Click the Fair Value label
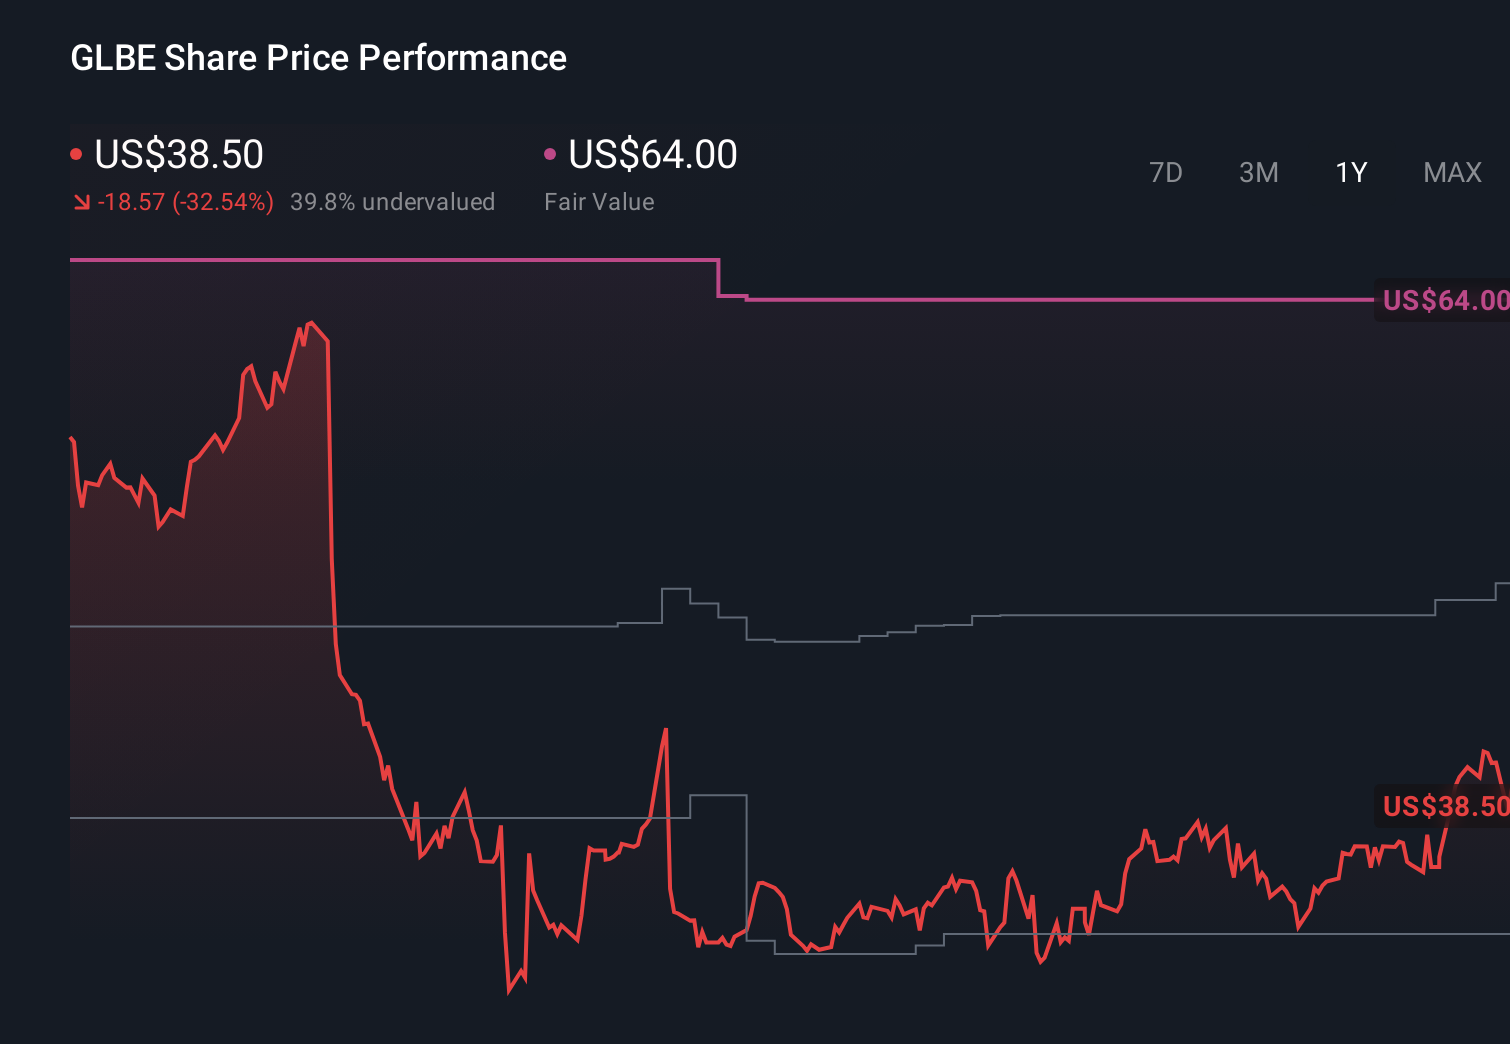This screenshot has width=1510, height=1044. pos(598,202)
